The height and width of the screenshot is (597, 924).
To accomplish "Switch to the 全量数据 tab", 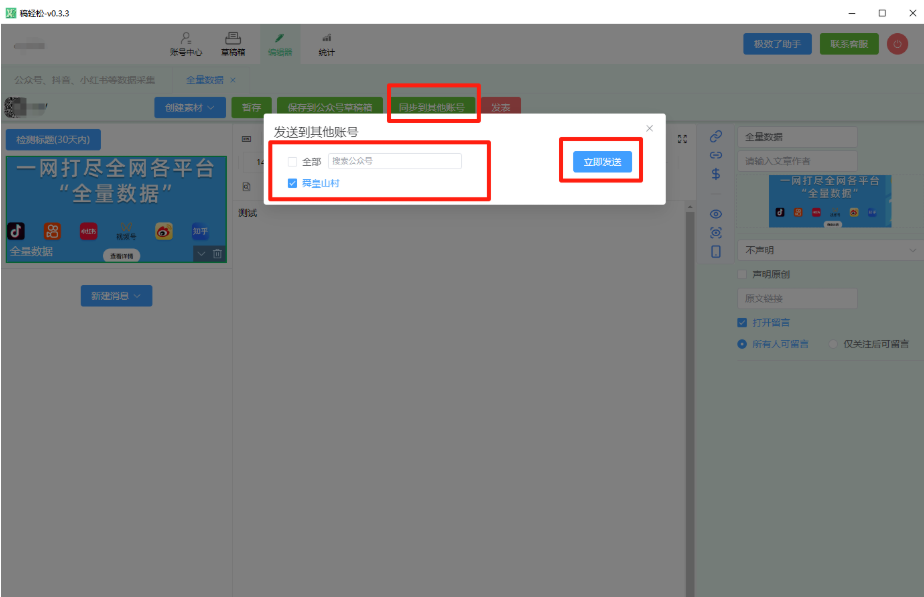I will (206, 79).
